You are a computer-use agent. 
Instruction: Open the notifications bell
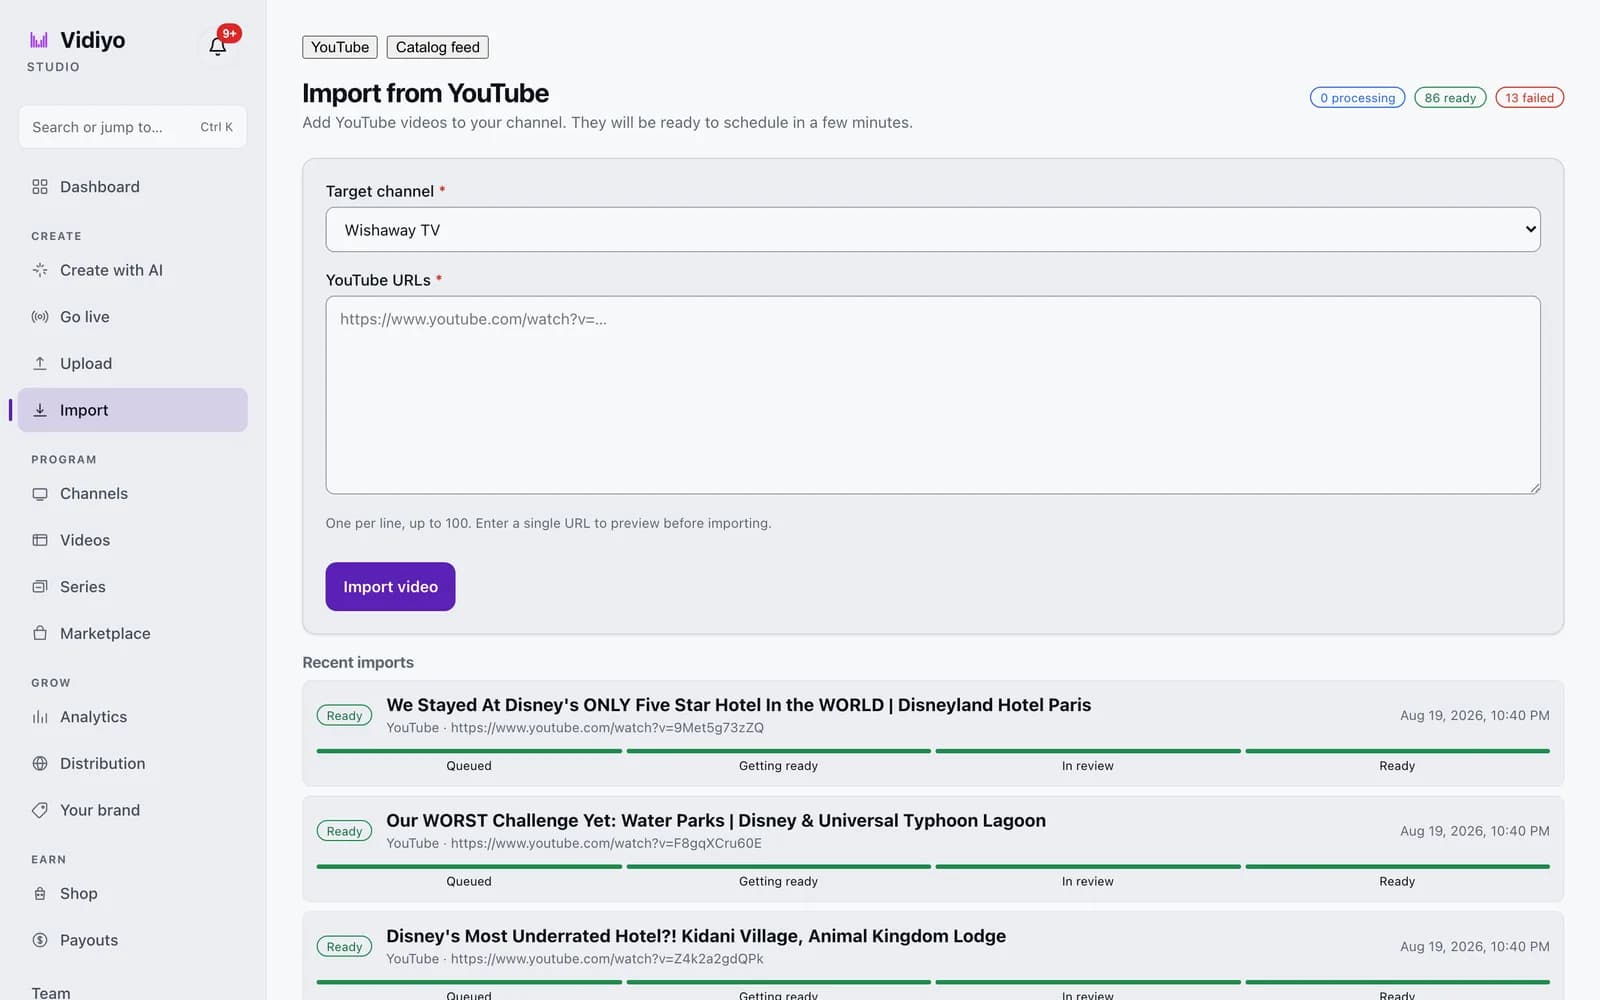[x=218, y=46]
